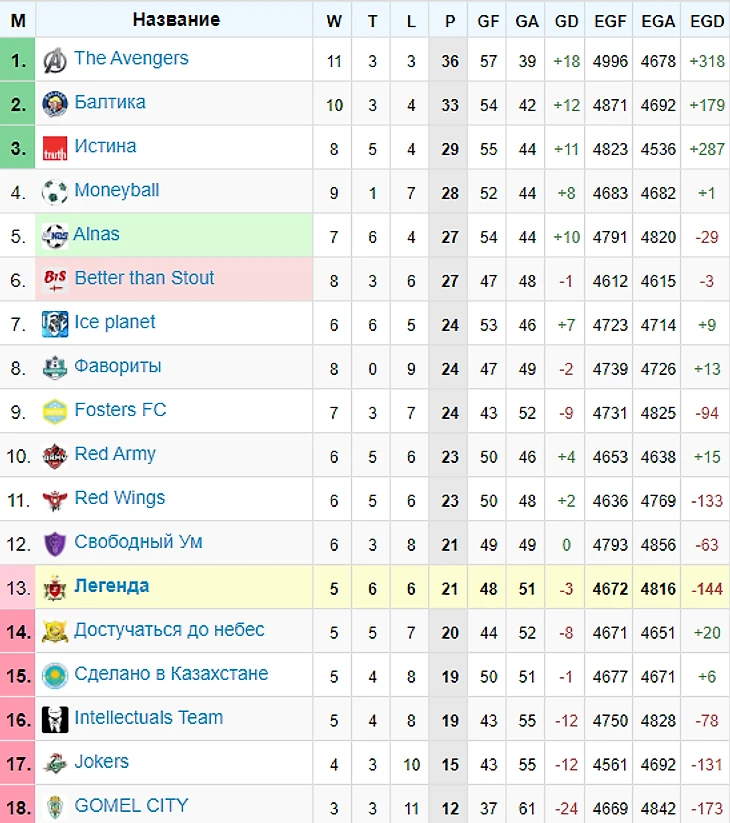
Task: Sort the table by Название column
Action: 176,19
